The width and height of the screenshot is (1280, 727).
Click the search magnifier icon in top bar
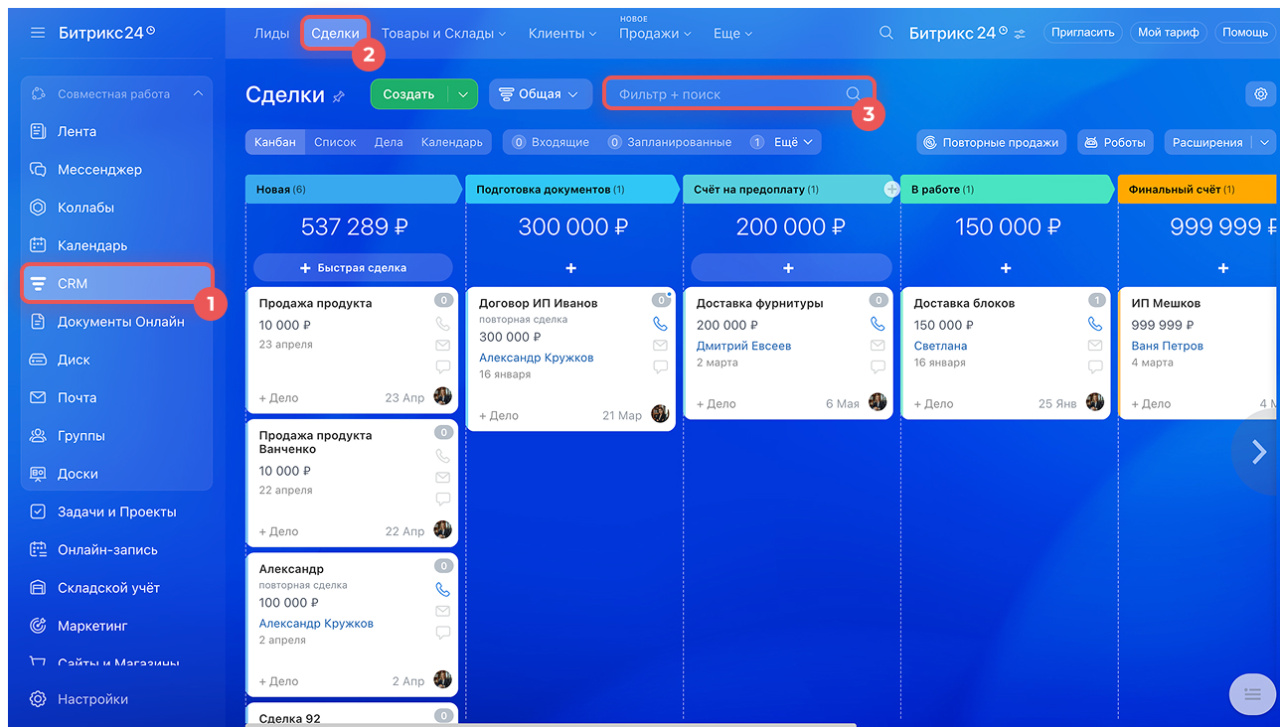(x=886, y=33)
